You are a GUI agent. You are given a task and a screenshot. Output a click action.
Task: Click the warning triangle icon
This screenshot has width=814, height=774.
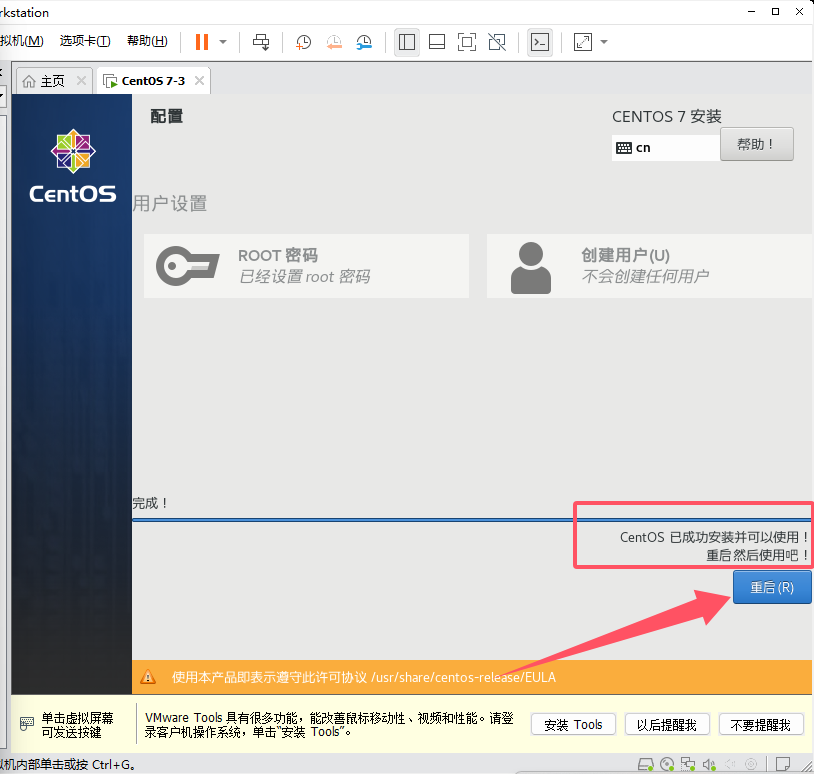148,677
